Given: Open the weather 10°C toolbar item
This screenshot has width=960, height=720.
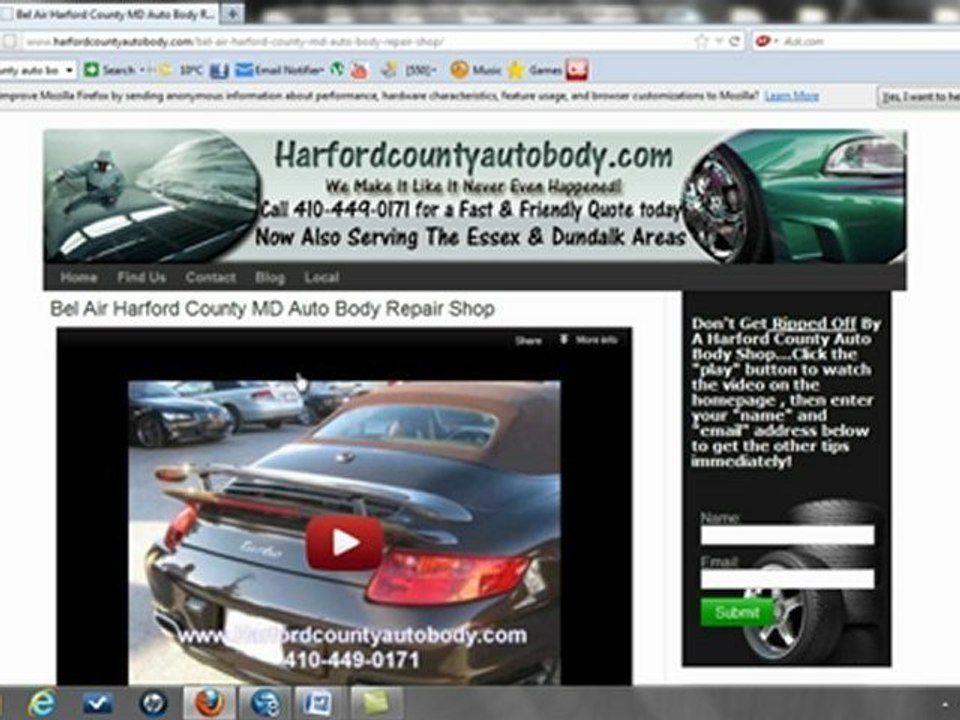Looking at the screenshot, I should [181, 70].
